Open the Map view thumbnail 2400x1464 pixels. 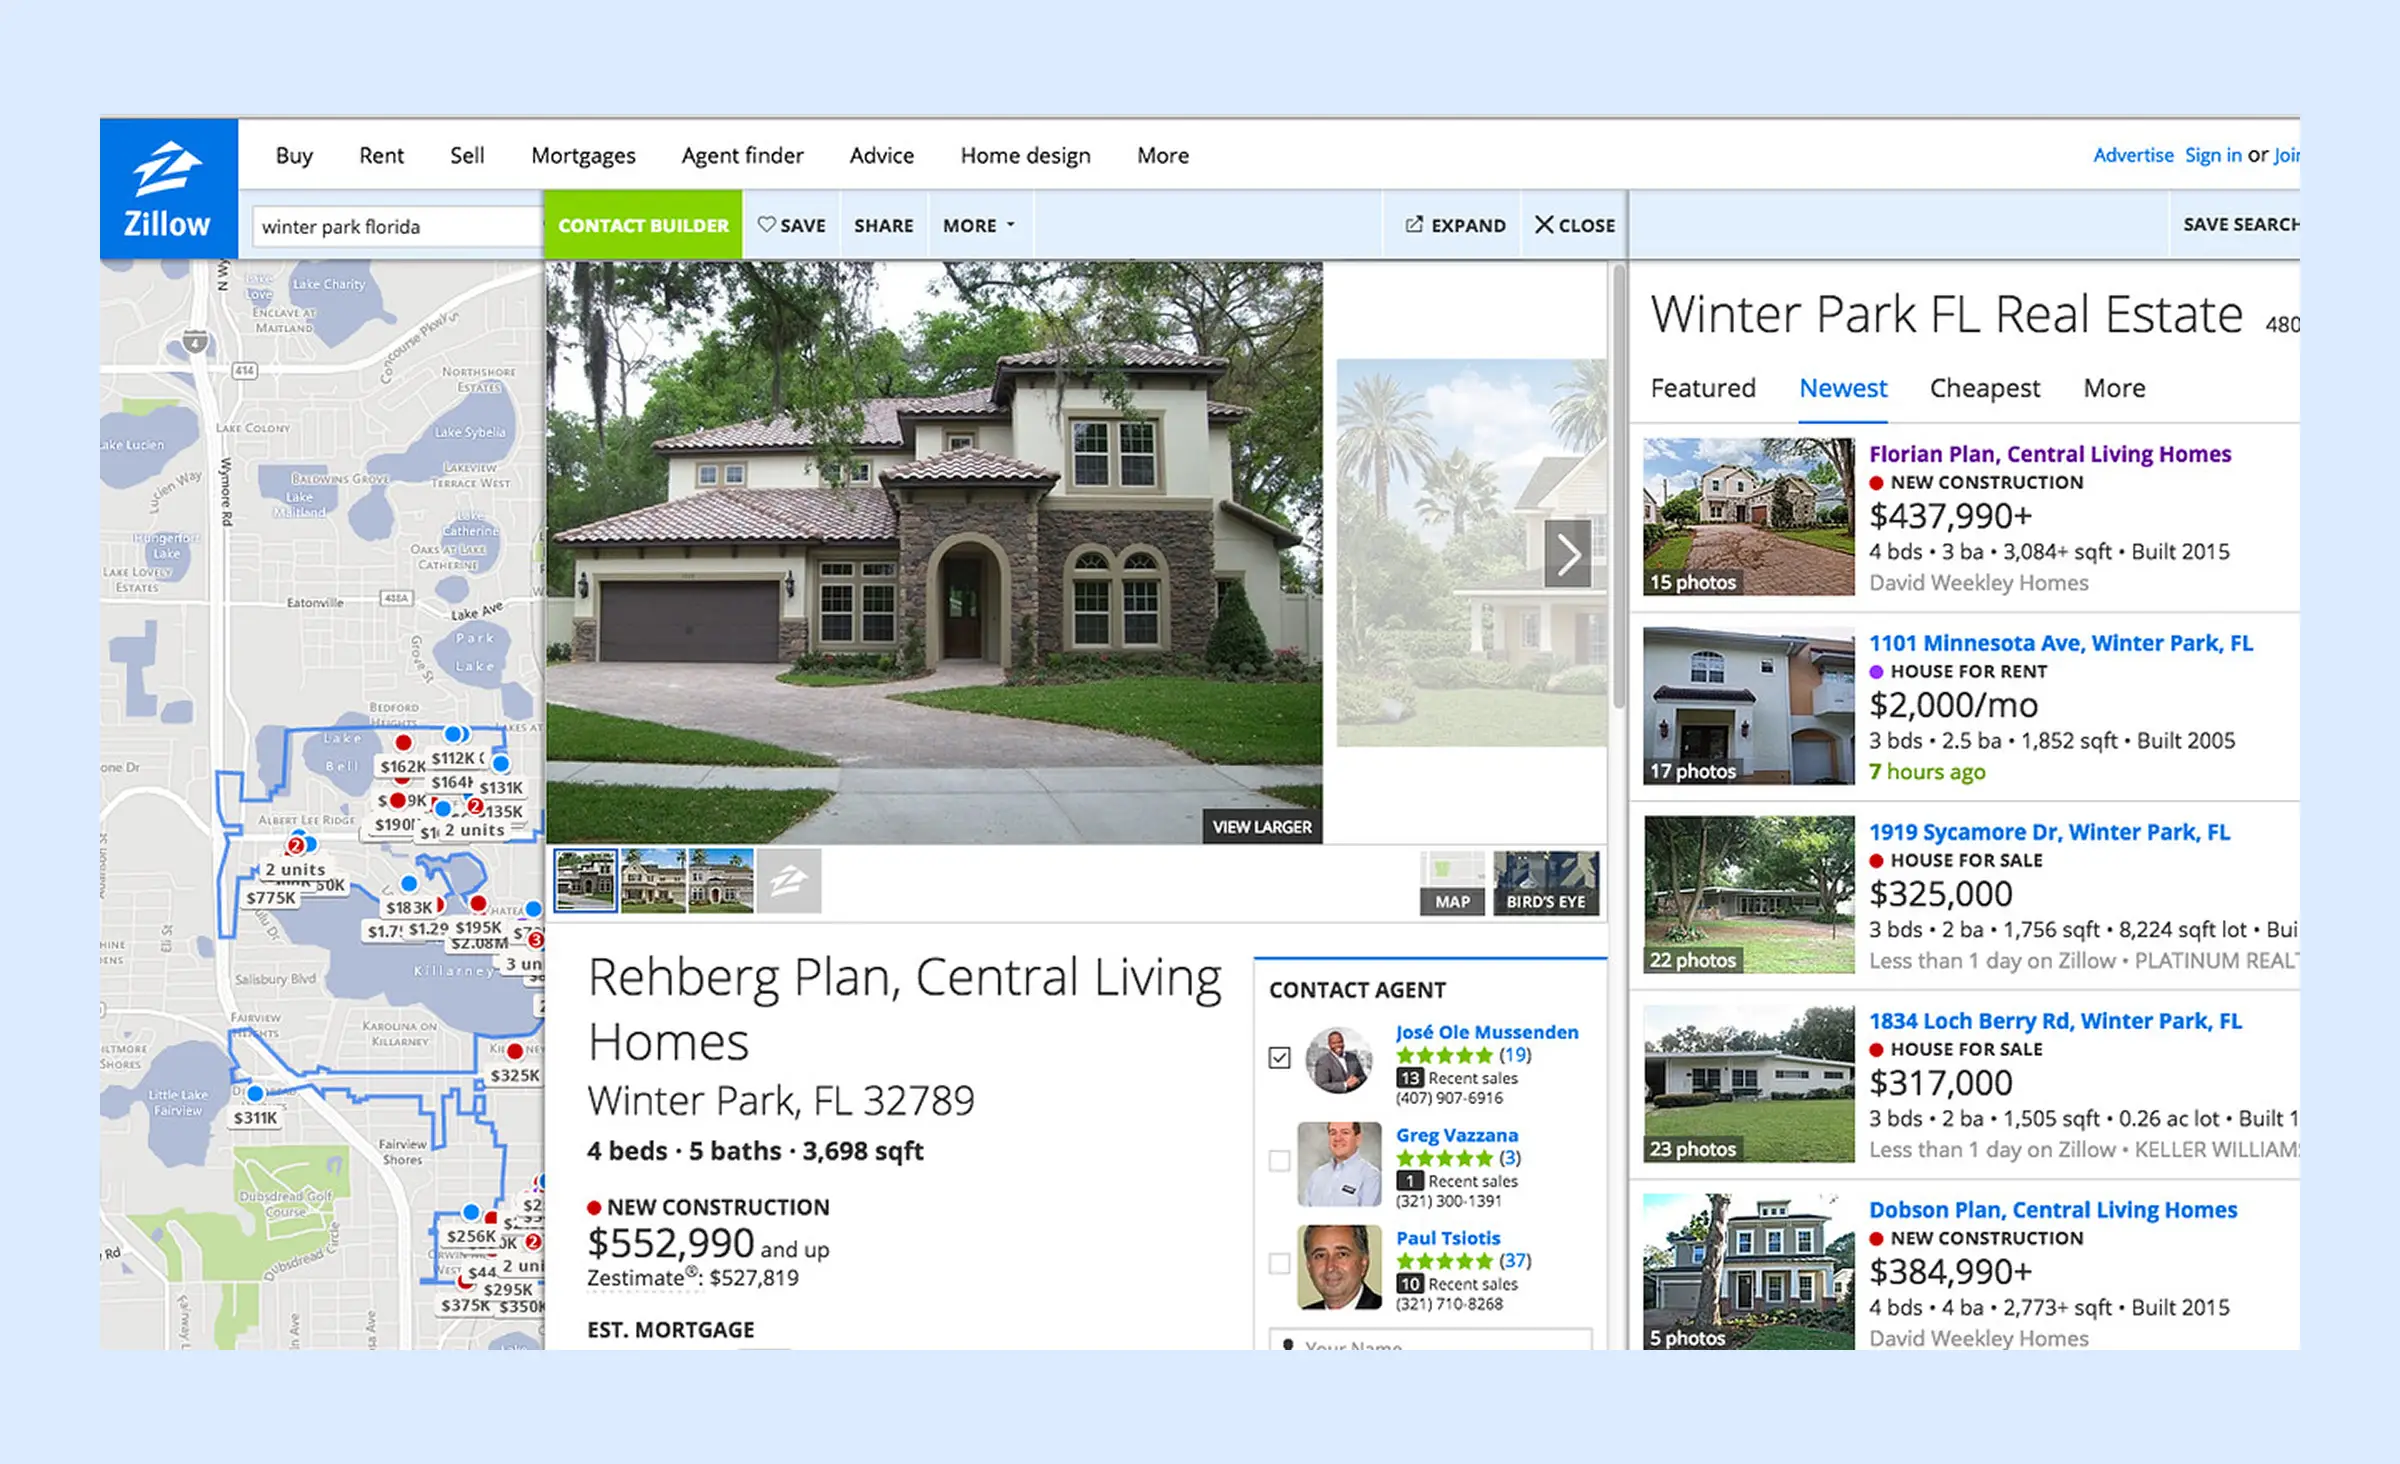tap(1453, 883)
